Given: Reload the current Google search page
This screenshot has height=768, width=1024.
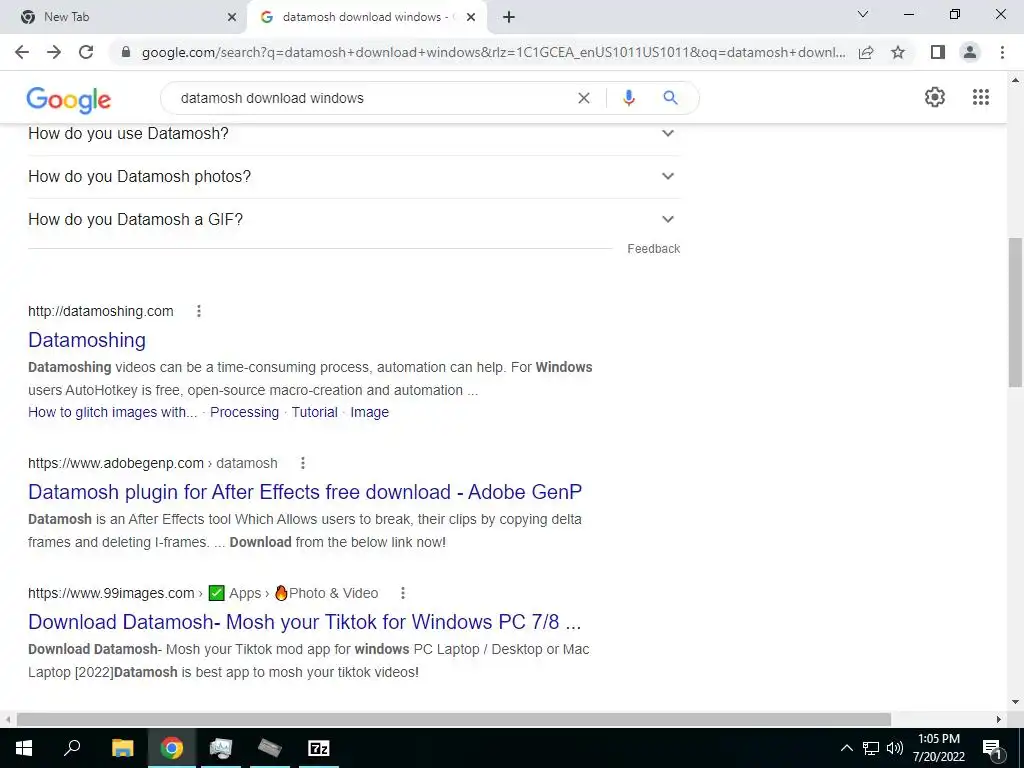Looking at the screenshot, I should [86, 52].
